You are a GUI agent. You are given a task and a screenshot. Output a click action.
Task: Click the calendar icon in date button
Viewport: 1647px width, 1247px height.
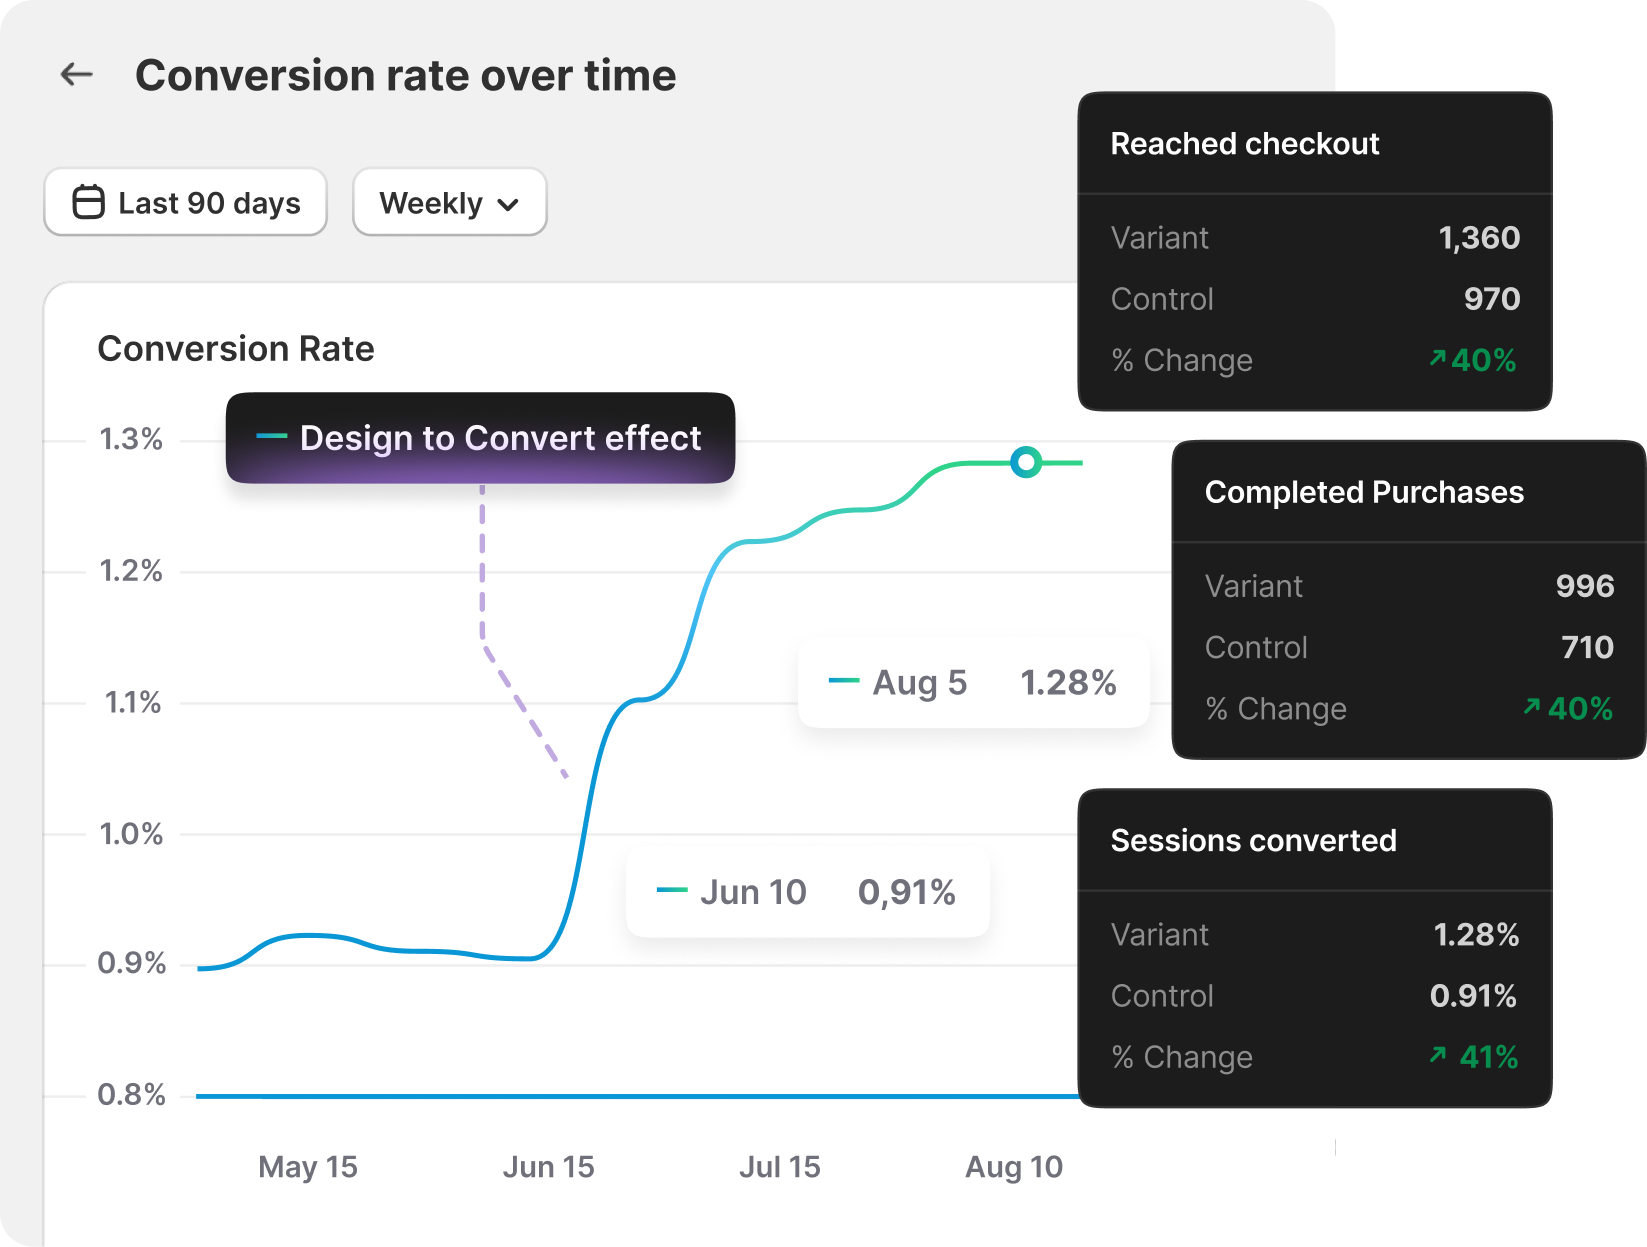(88, 202)
